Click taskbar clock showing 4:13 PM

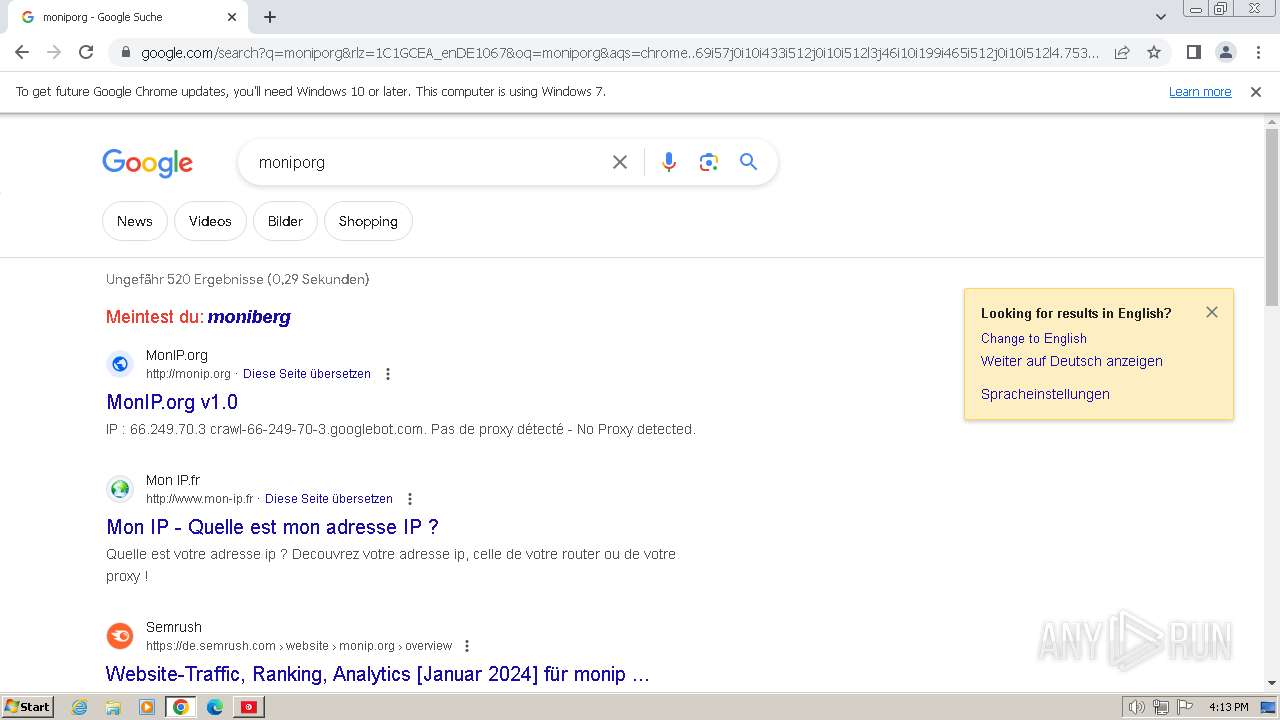pos(1228,707)
